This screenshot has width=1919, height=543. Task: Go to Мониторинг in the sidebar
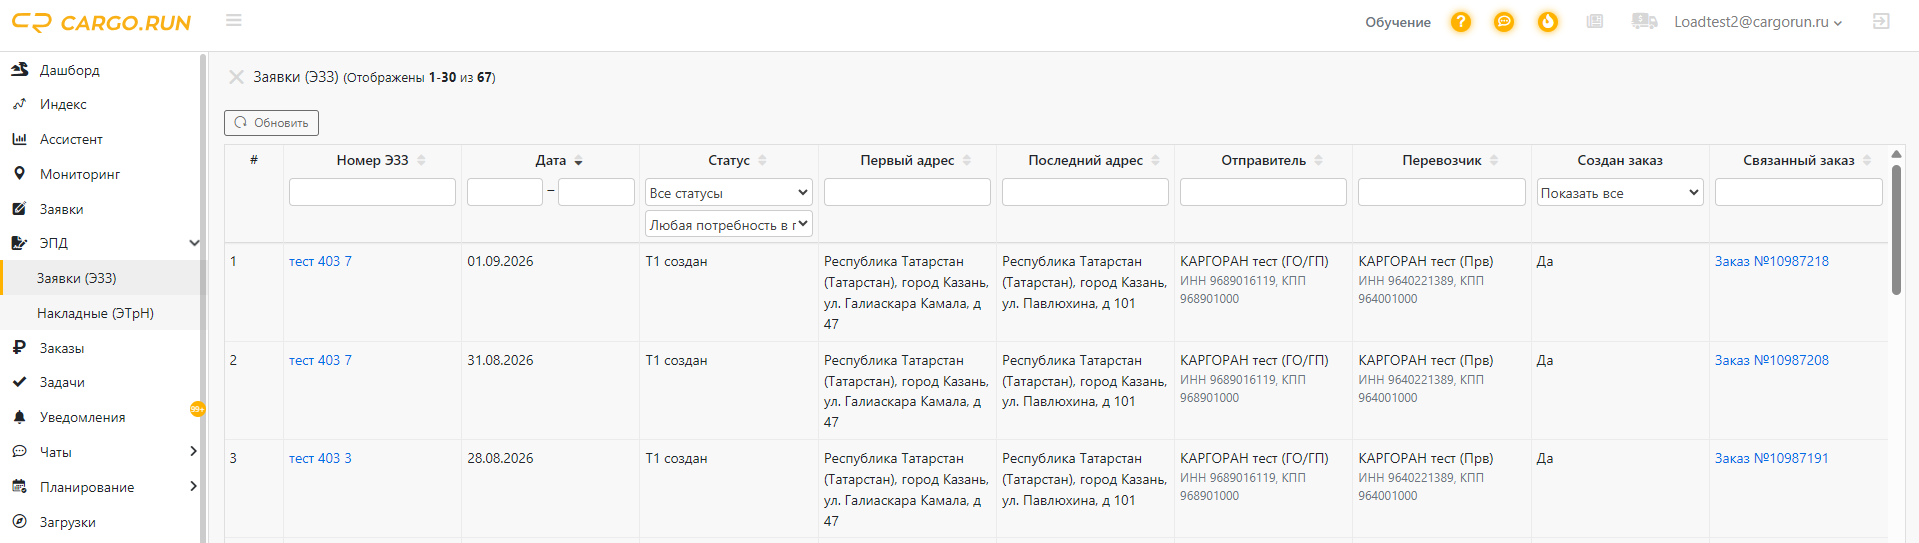coord(80,174)
